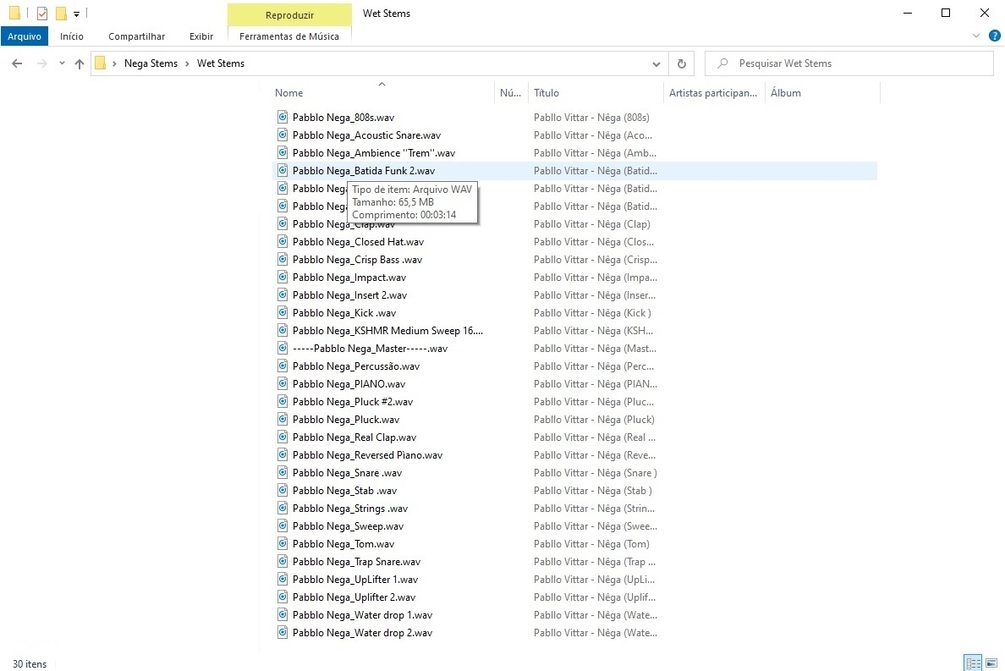The image size is (1005, 671).
Task: Select the Impact.wav file icon
Action: (x=283, y=277)
